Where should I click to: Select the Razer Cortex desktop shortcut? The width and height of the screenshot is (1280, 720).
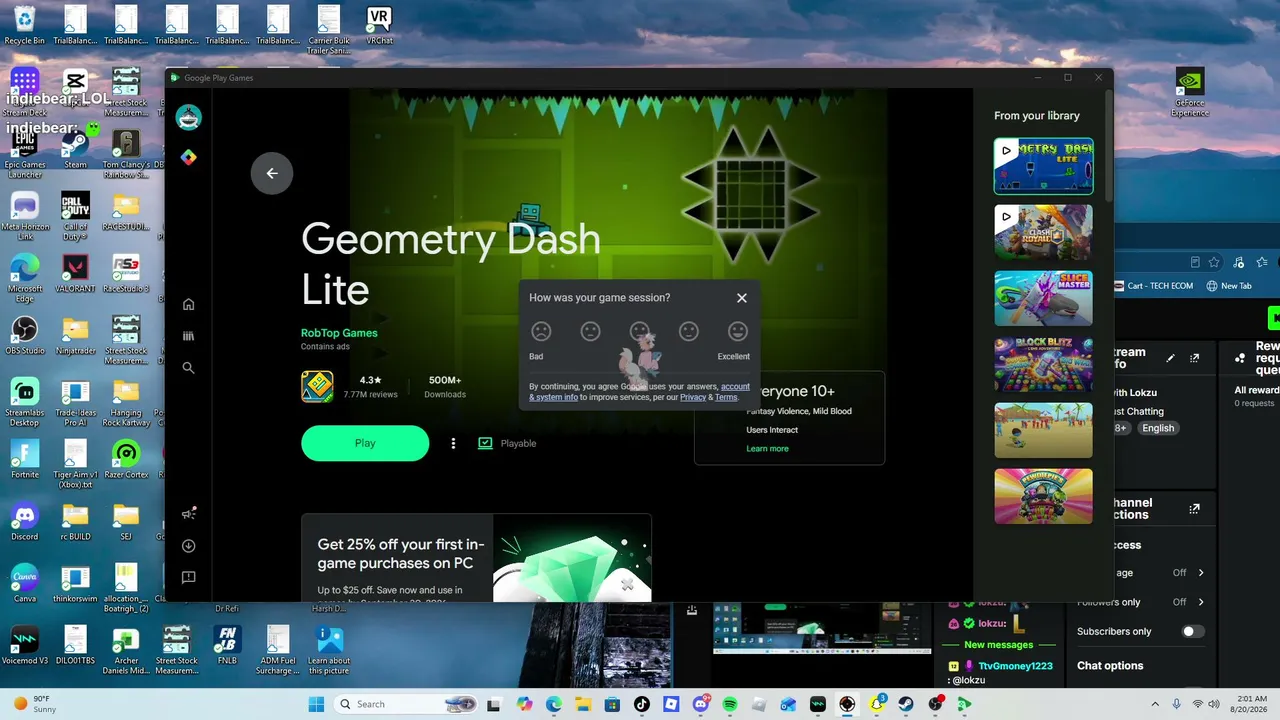[126, 460]
